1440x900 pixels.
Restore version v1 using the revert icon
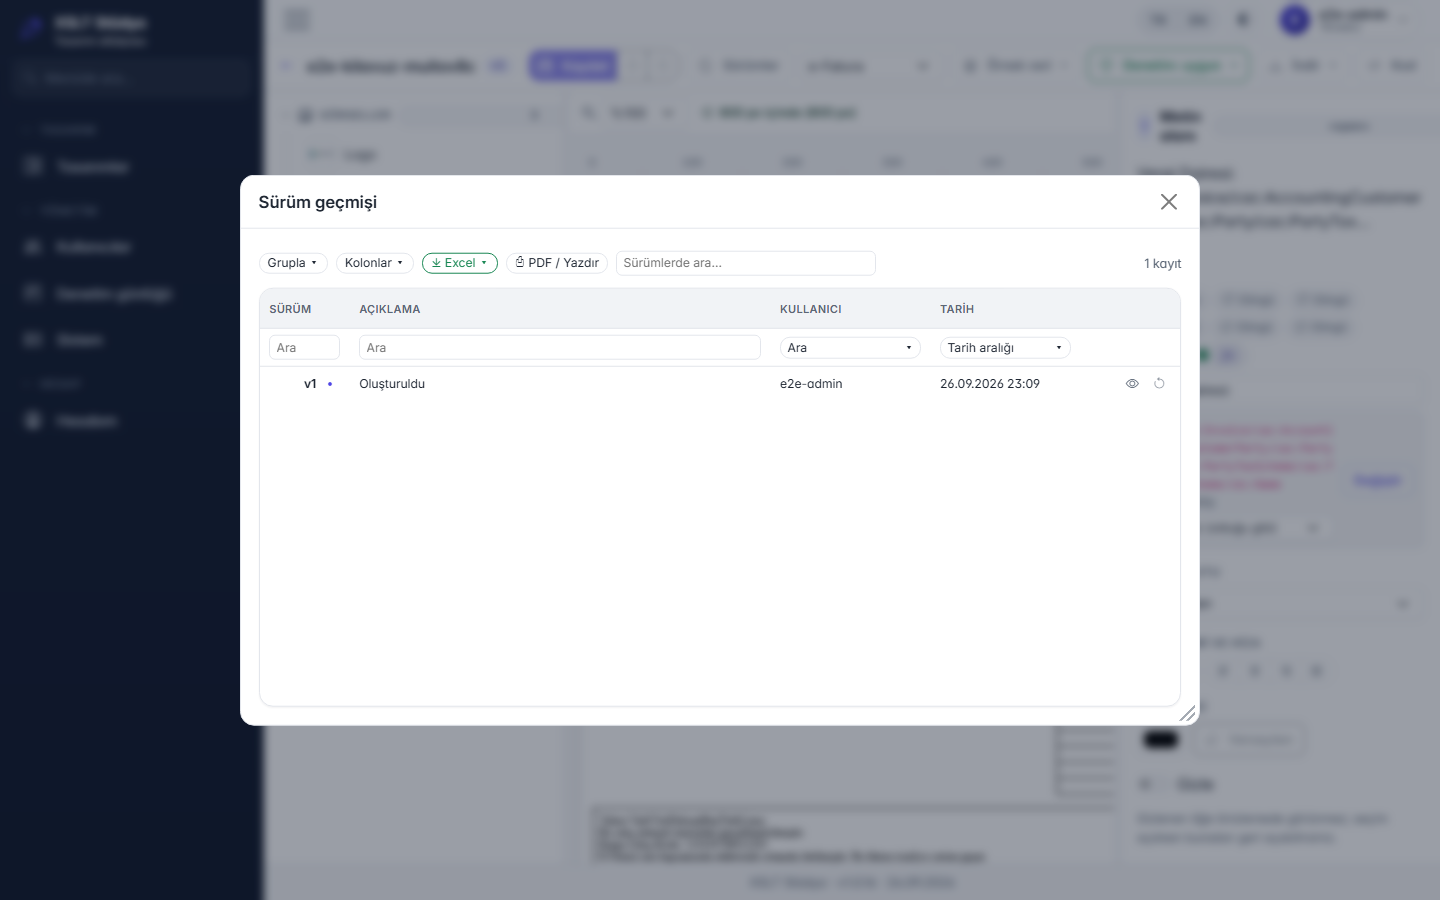(1159, 384)
